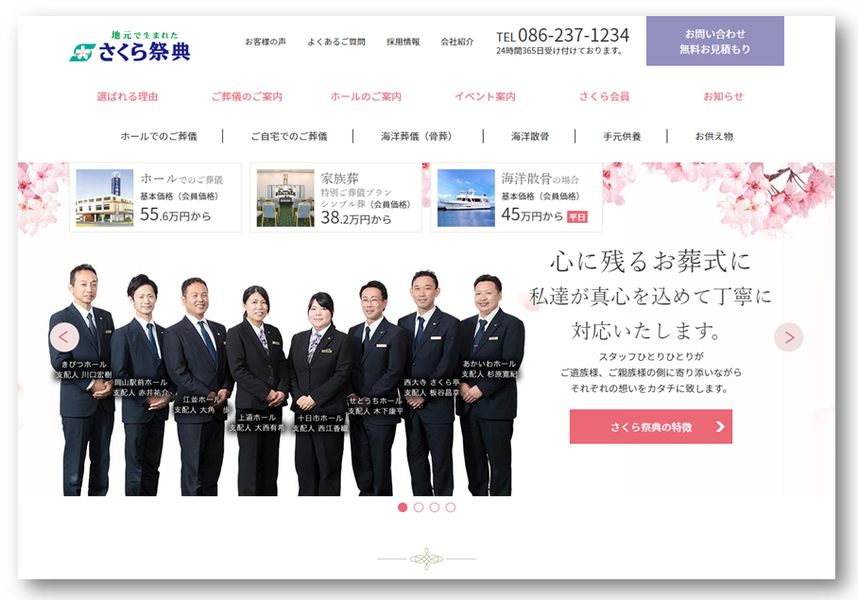The height and width of the screenshot is (600, 858).
Task: Open the 選ばれる理由 menu
Action: click(127, 97)
